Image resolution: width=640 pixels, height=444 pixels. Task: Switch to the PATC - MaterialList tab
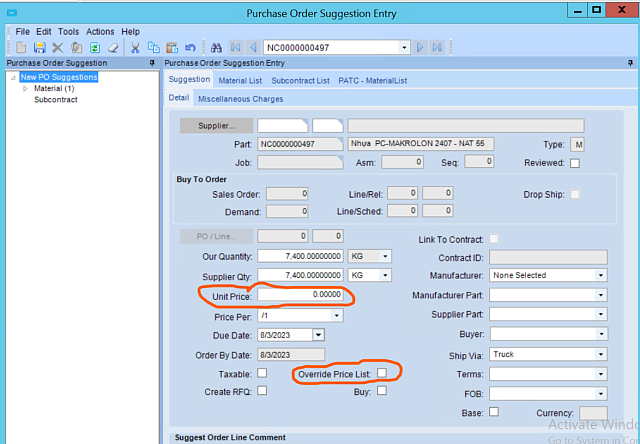coord(373,81)
